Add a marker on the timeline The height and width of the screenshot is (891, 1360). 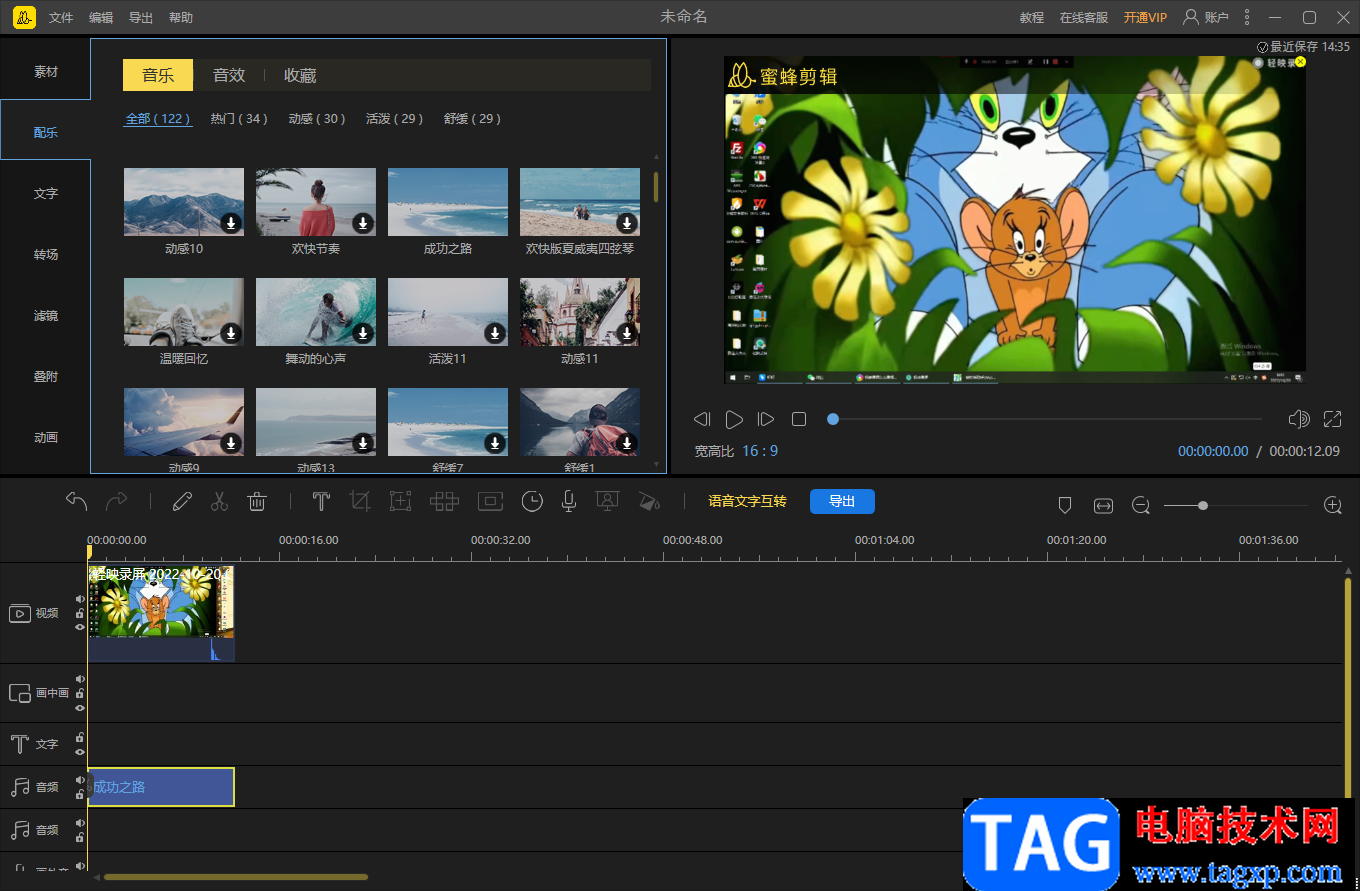1065,506
